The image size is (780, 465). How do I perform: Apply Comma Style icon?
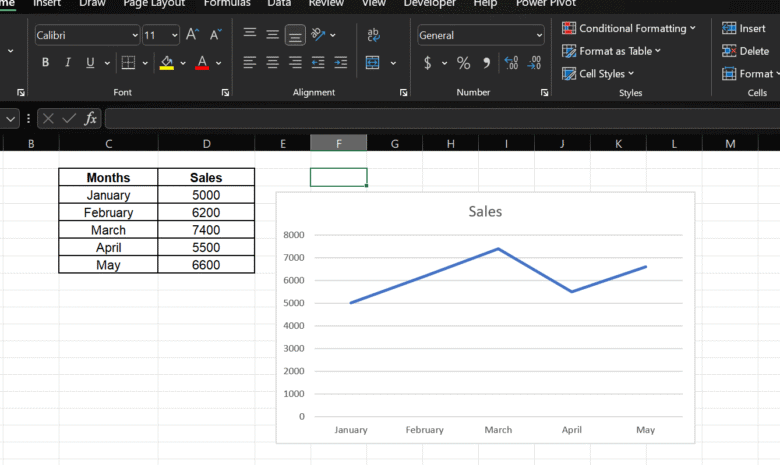[x=486, y=63]
